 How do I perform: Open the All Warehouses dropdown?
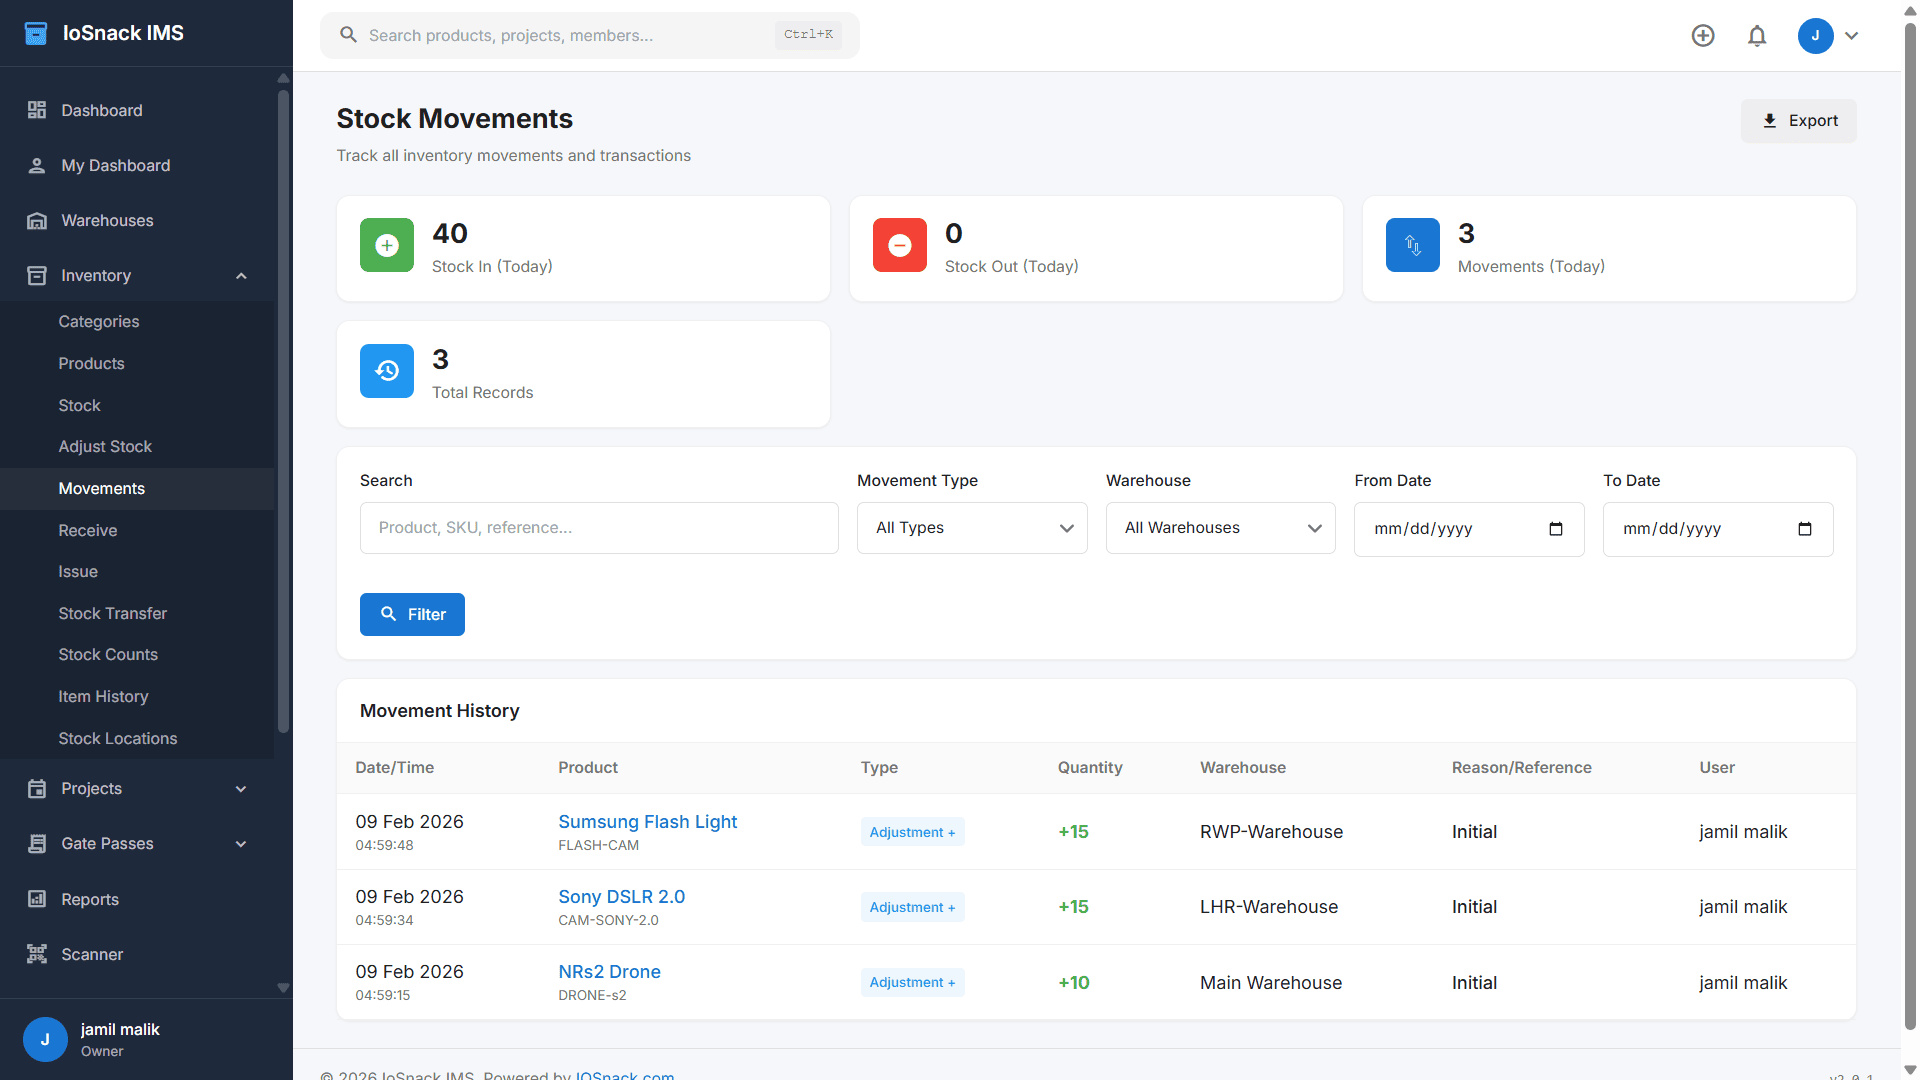pos(1220,528)
